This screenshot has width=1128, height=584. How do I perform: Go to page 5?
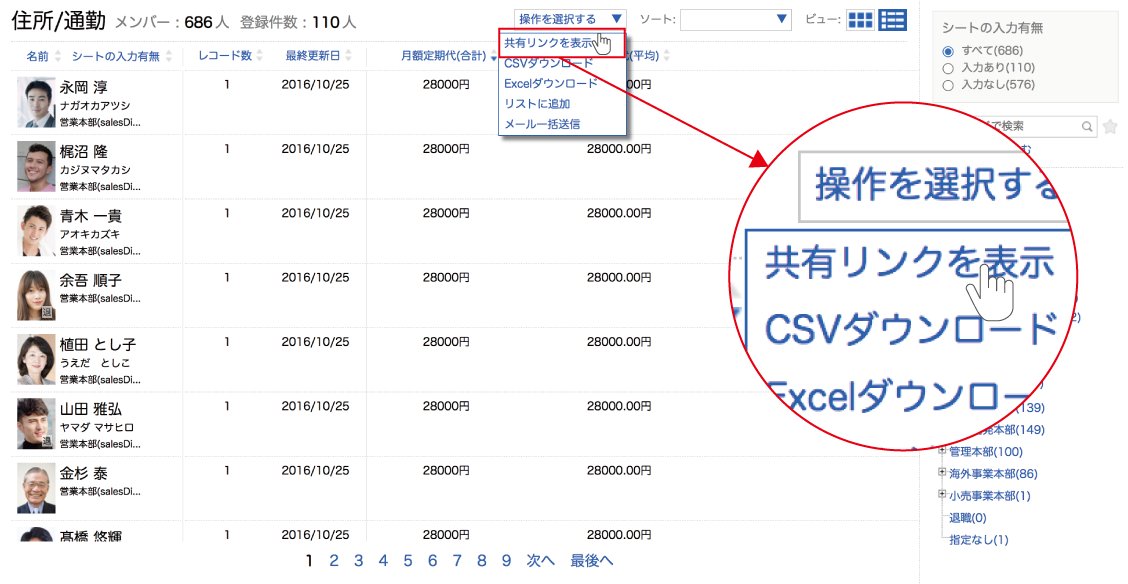408,561
